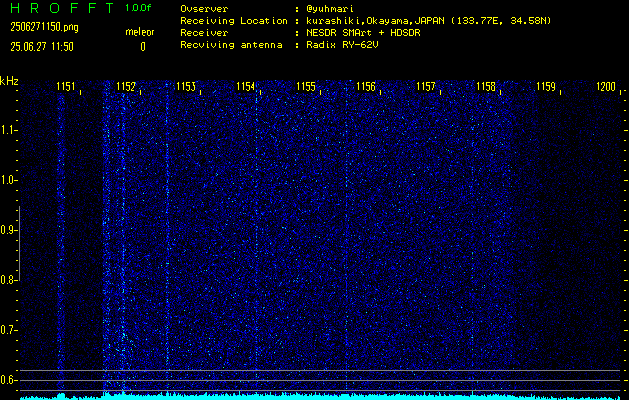This screenshot has width=629, height=400.
Task: Click the 0.6 kHz frequency label
Action: [x=8, y=380]
